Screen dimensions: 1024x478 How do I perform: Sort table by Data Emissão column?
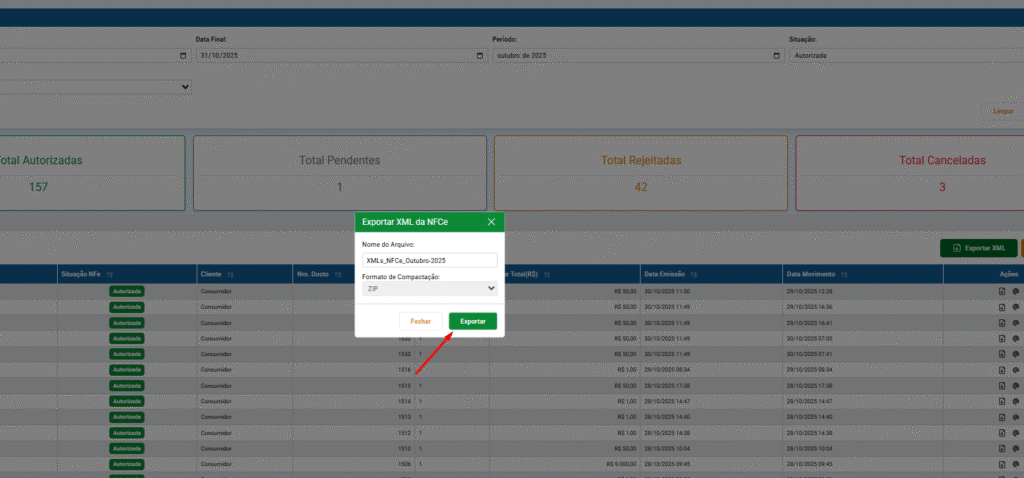[694, 274]
